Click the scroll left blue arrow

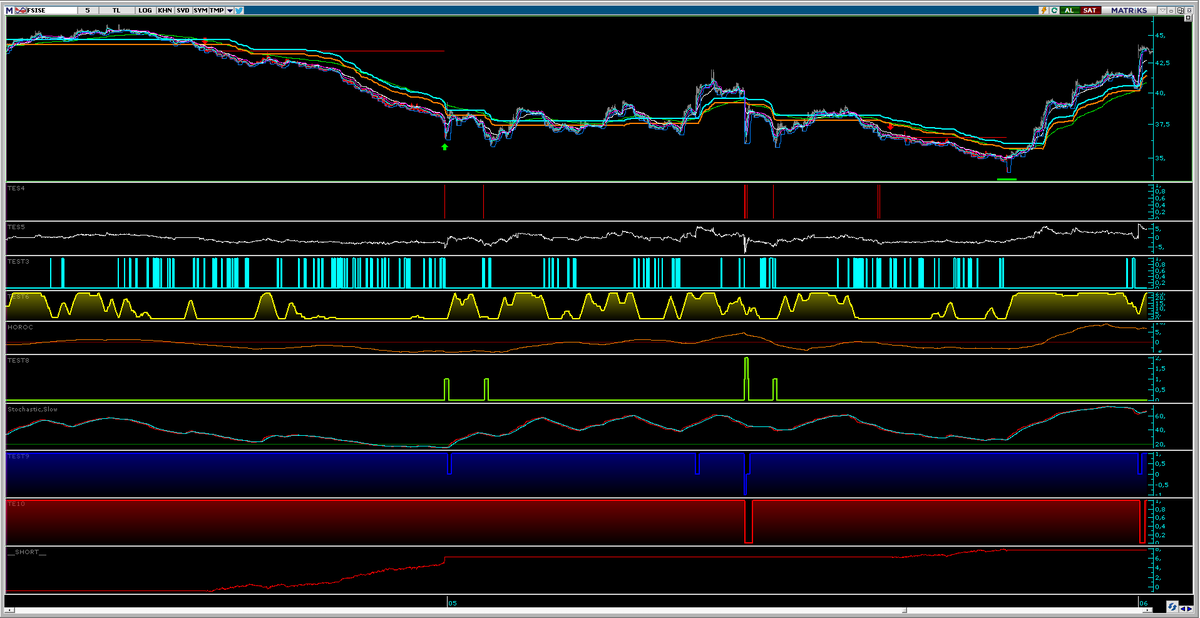click(x=1183, y=609)
